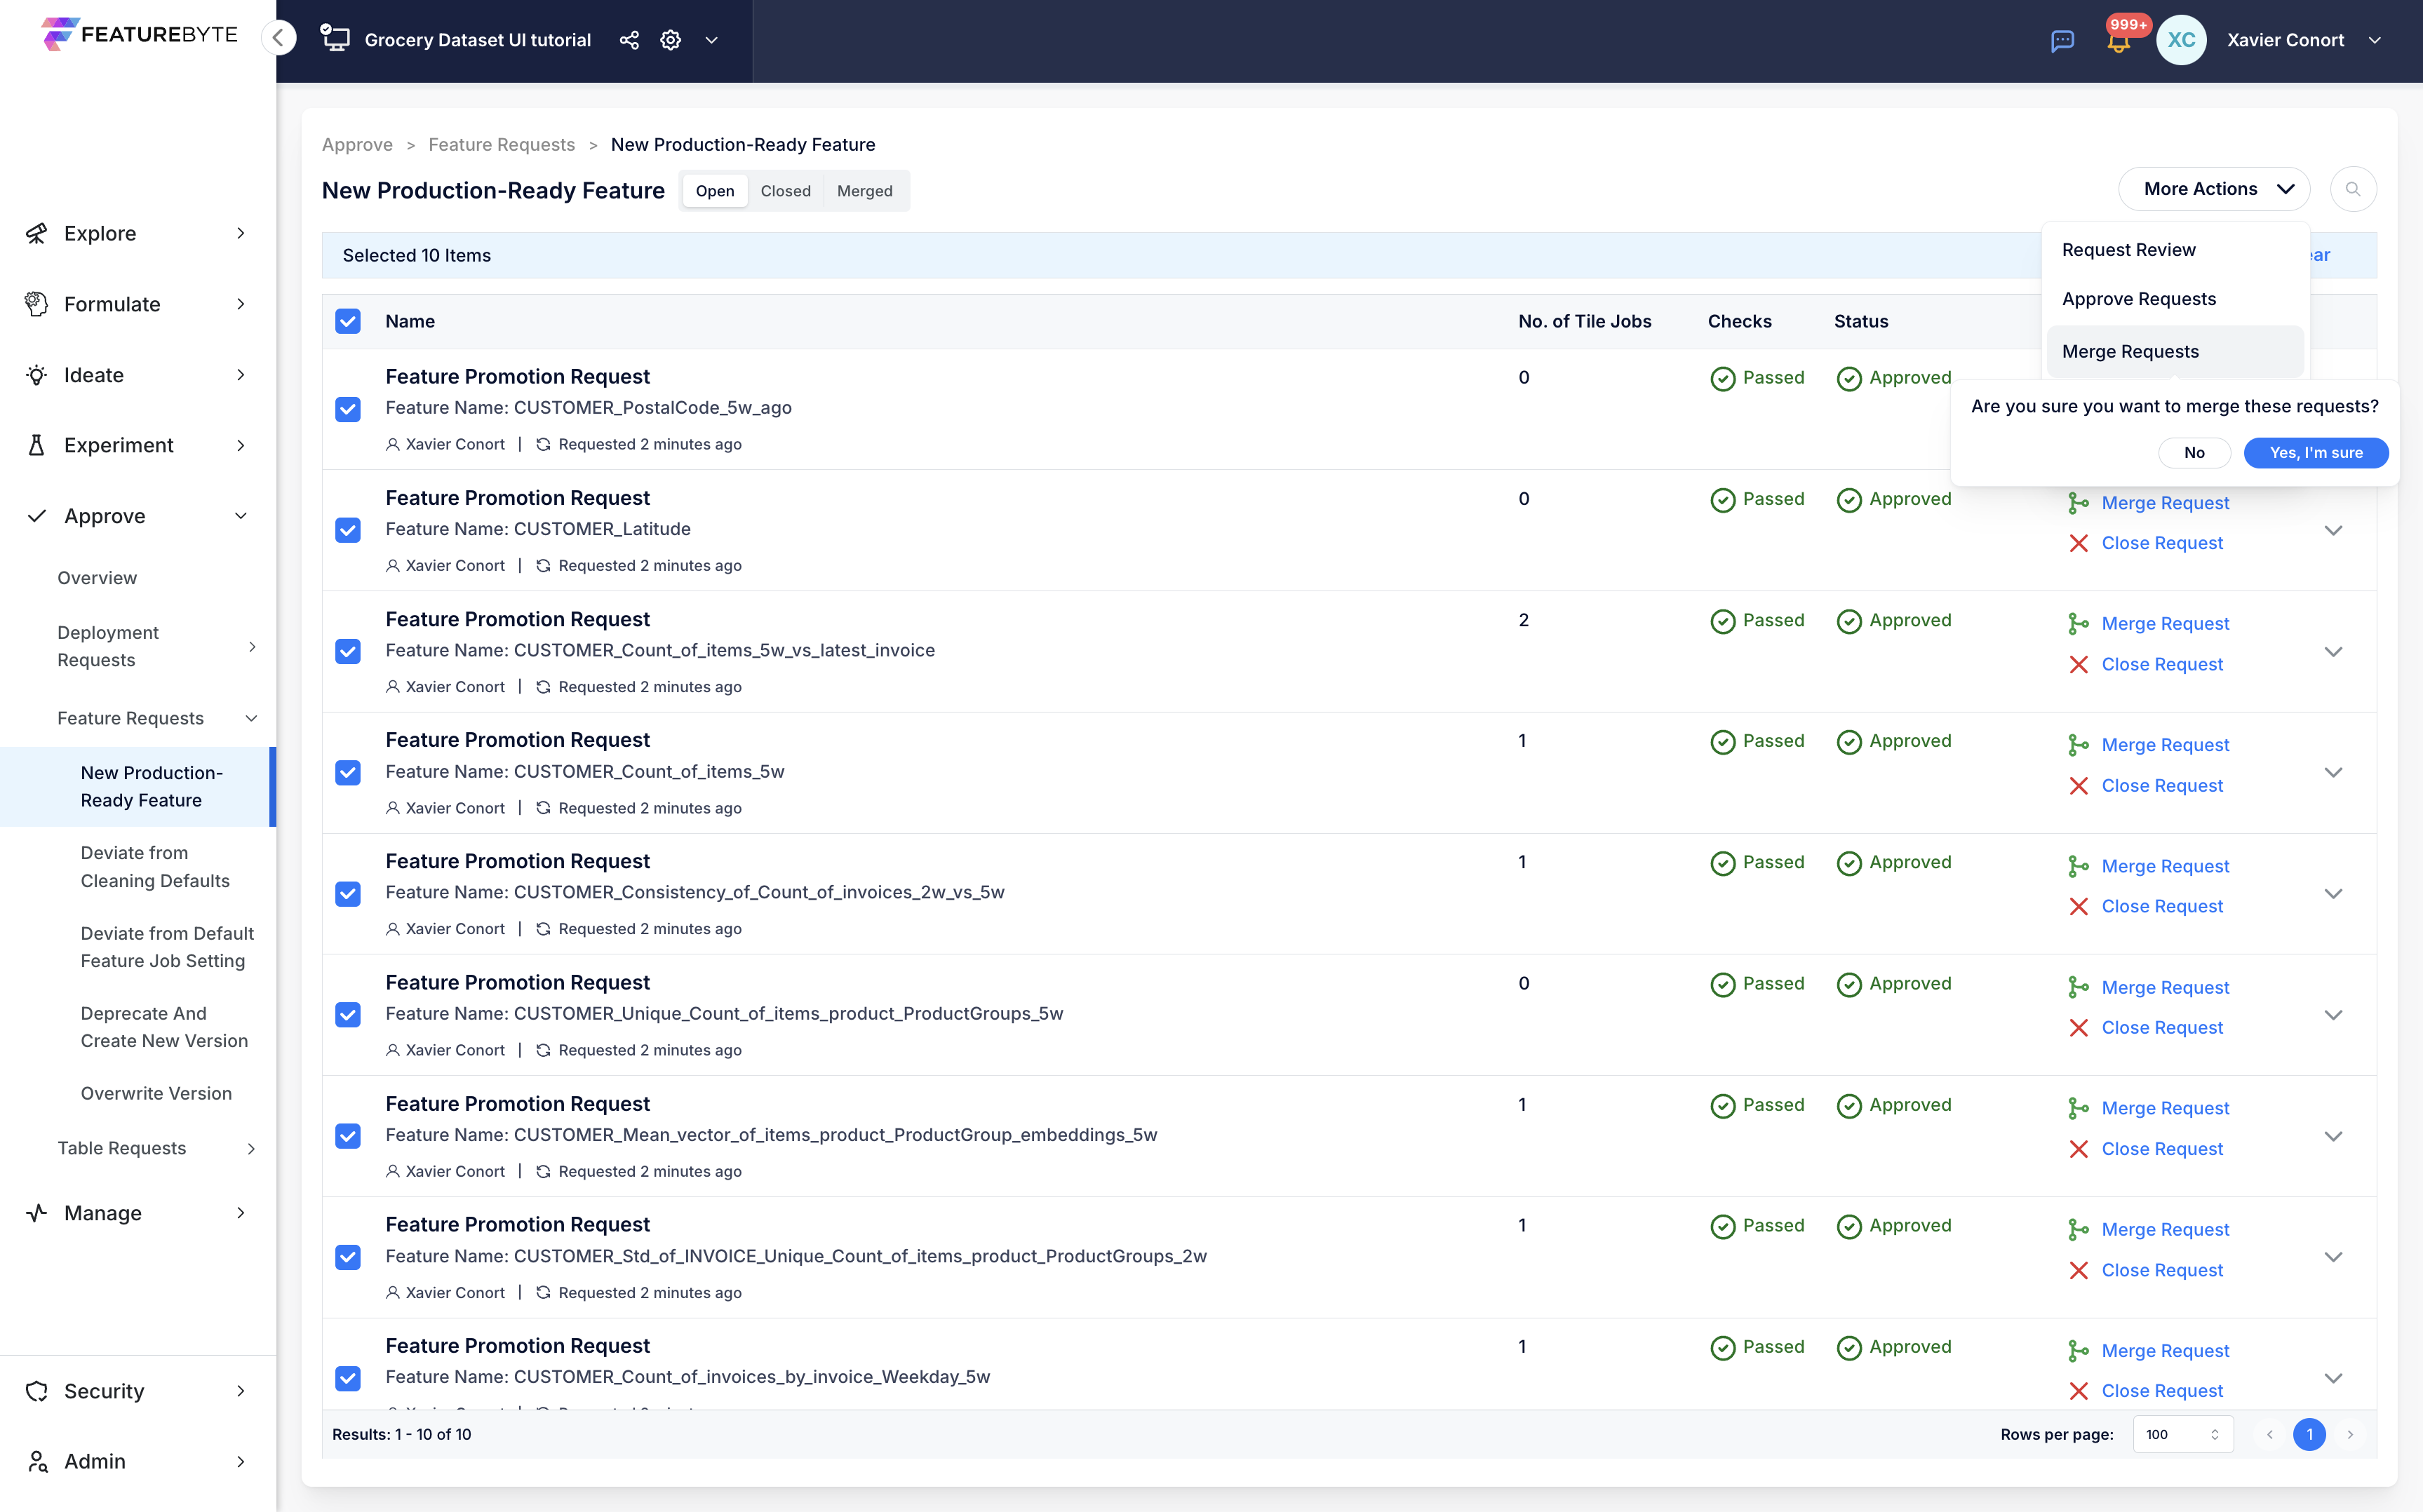The image size is (2423, 1512).
Task: Collapse the sidebar with the arrow button
Action: [x=279, y=38]
